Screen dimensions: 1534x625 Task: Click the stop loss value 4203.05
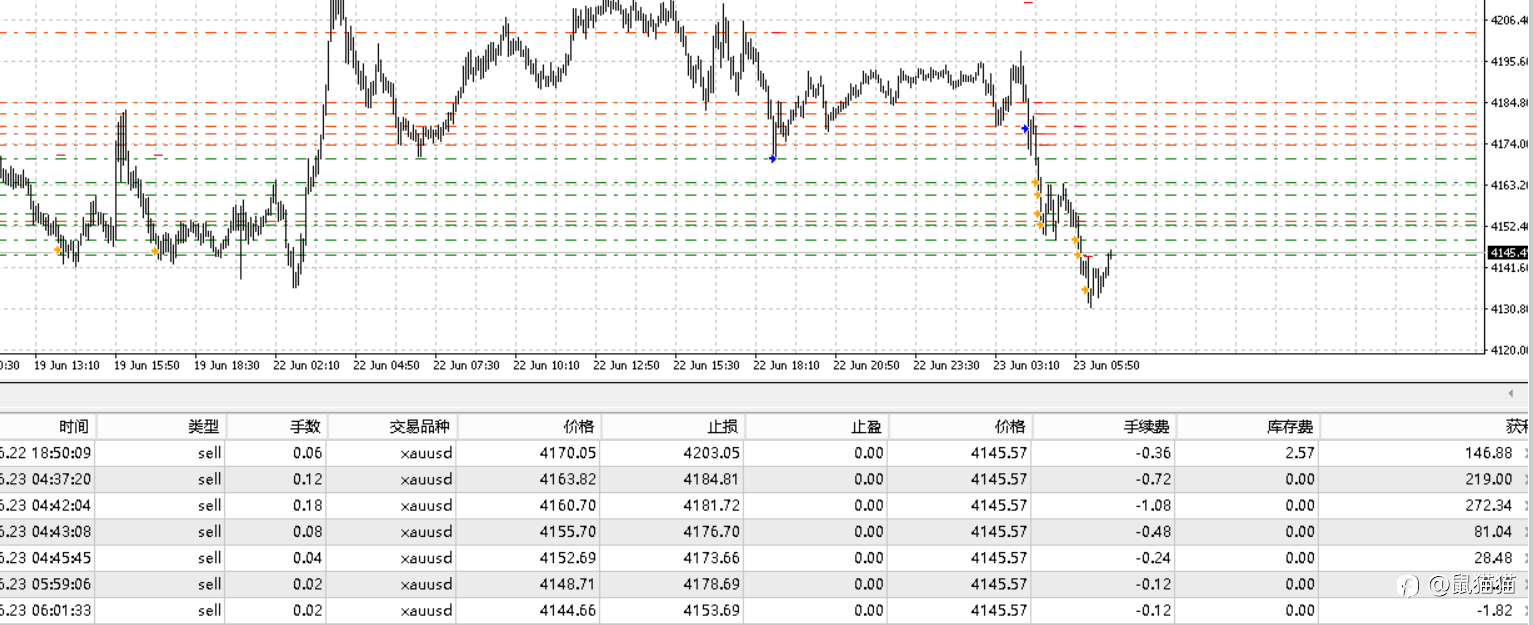[712, 453]
